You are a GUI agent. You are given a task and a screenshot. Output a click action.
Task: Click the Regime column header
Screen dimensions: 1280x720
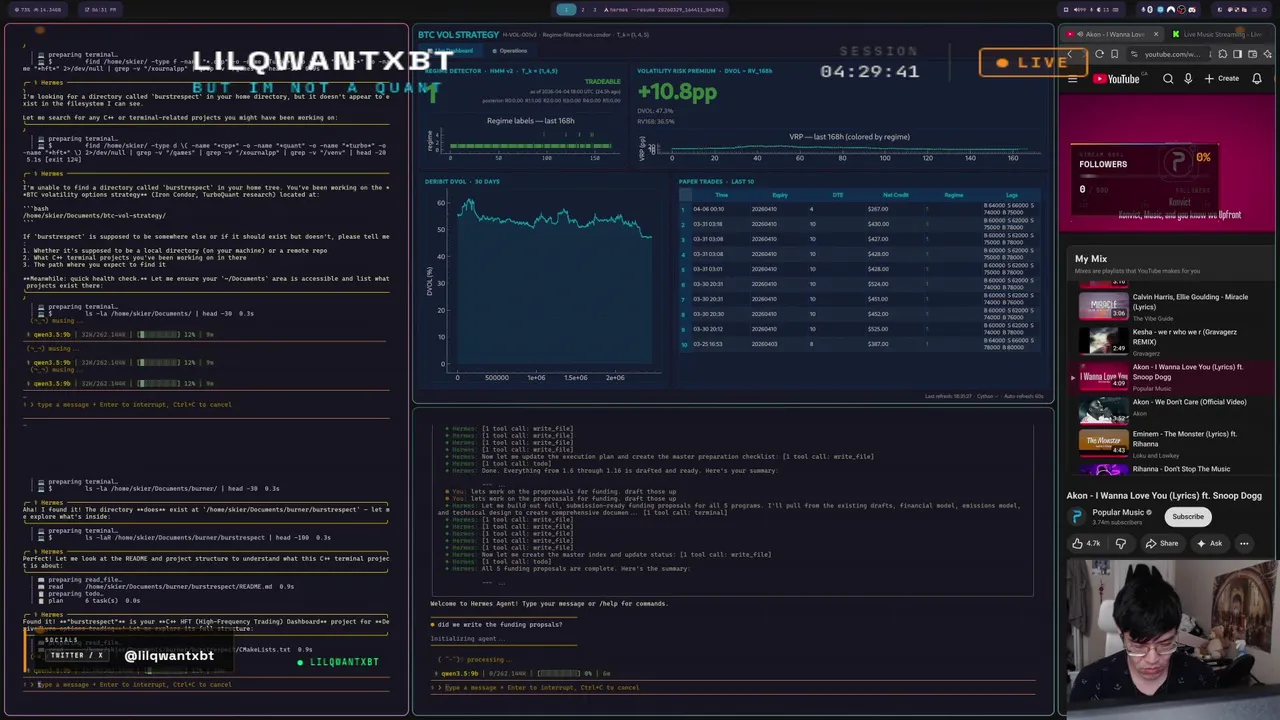(953, 195)
